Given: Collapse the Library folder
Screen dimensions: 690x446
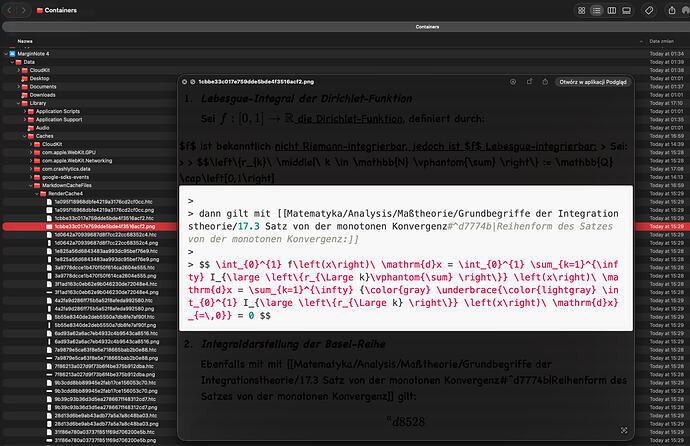Looking at the screenshot, I should coord(18,103).
